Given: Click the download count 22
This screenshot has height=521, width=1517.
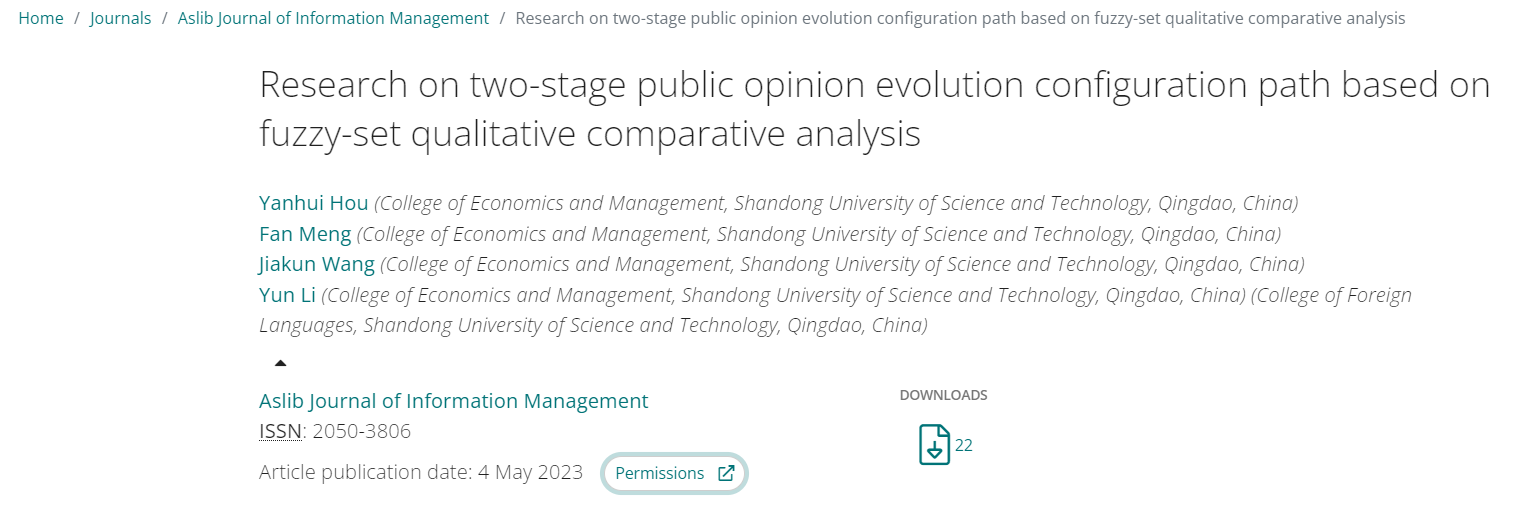Looking at the screenshot, I should tap(964, 445).
